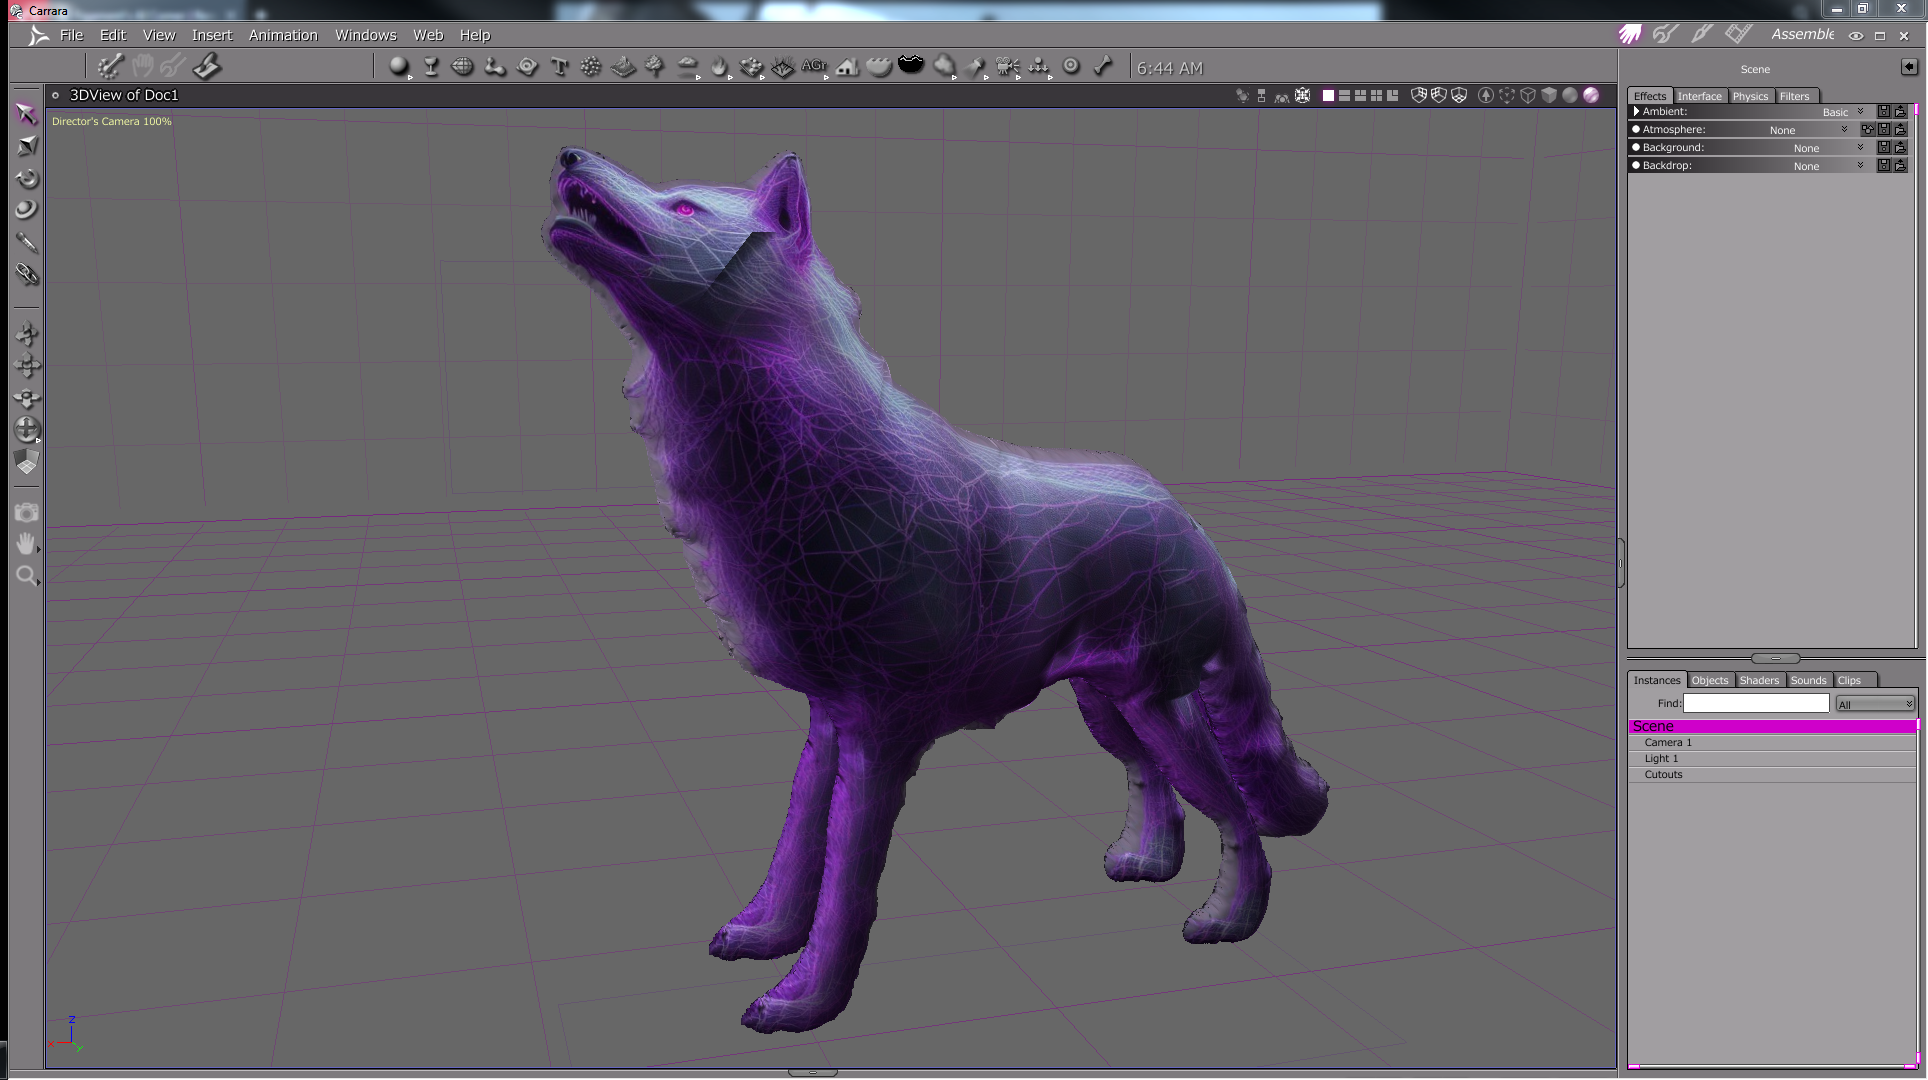Insert a sphere primitive from toolbar
This screenshot has width=1928, height=1080.
(398, 67)
